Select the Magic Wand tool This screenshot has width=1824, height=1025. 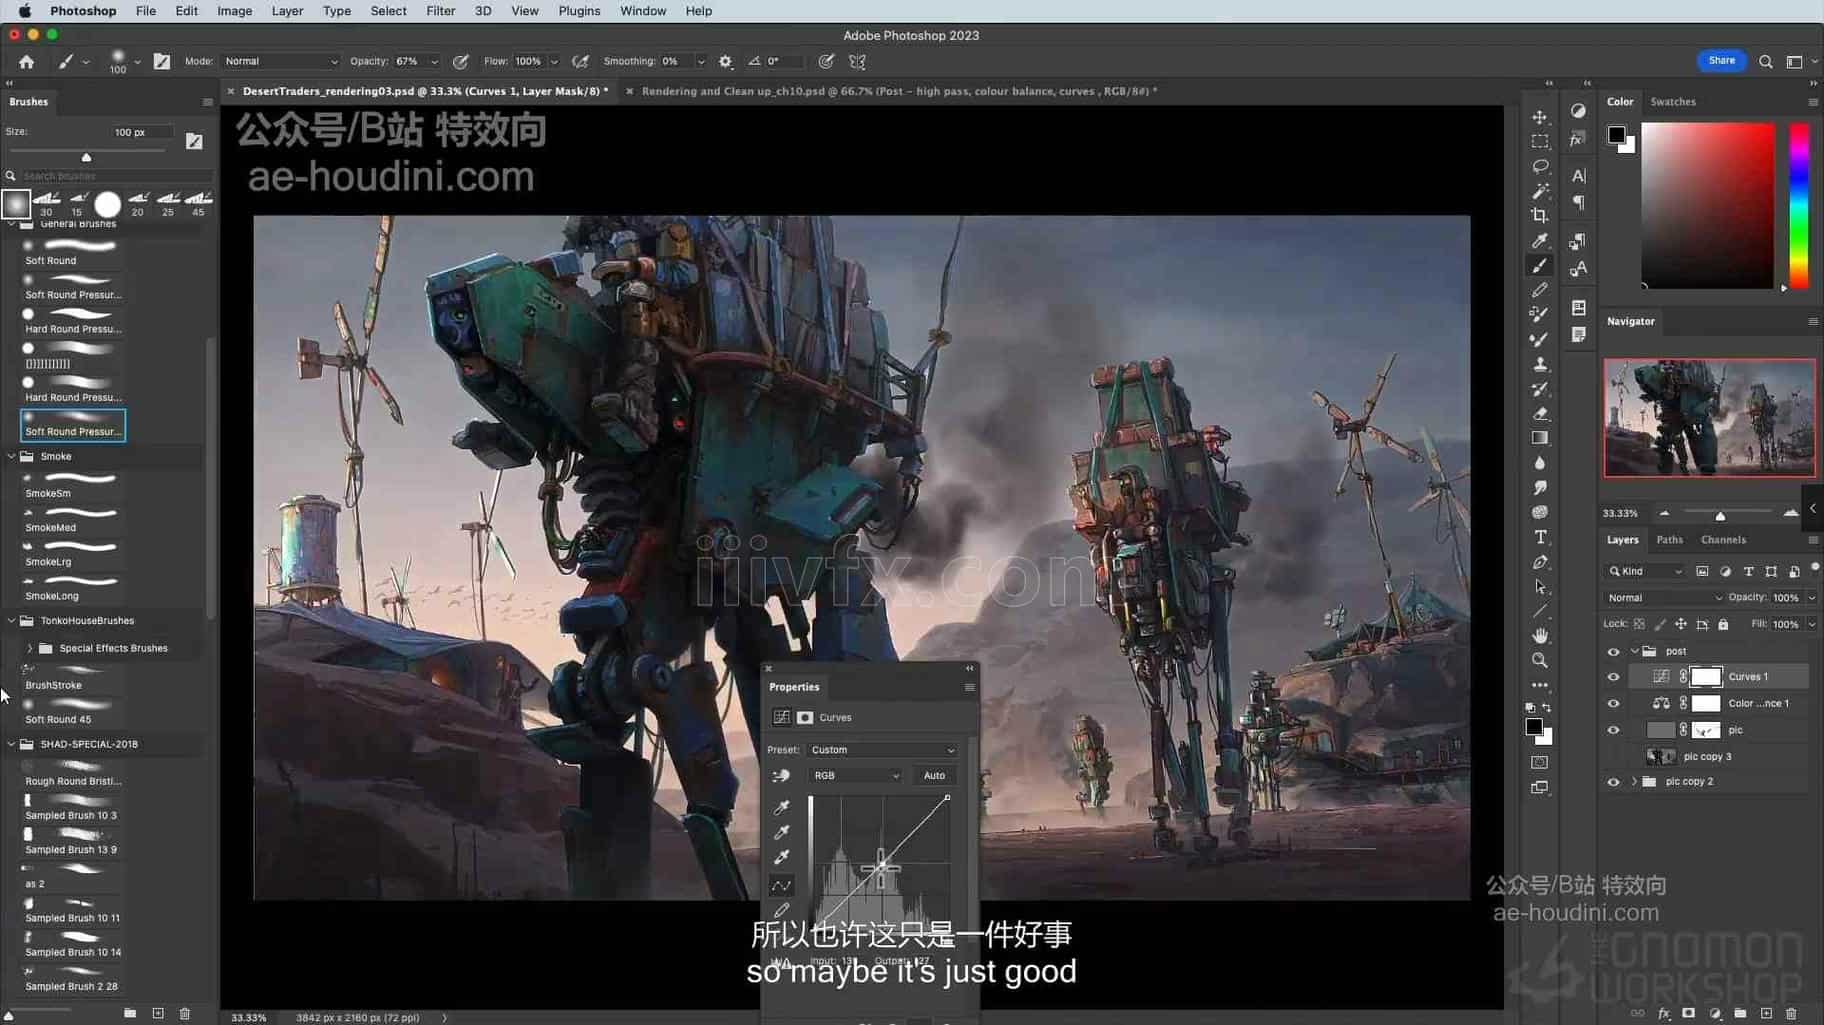click(1540, 191)
